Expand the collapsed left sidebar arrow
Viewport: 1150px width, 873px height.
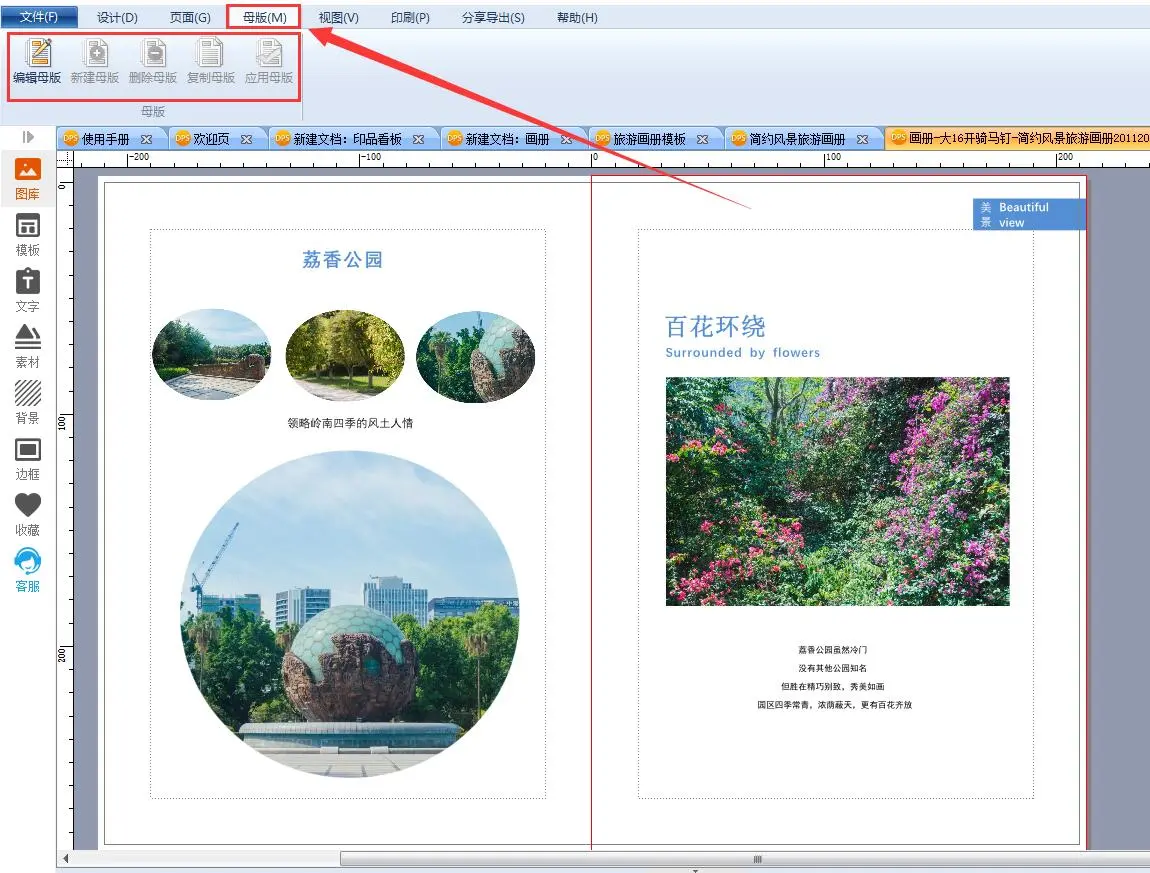[28, 137]
